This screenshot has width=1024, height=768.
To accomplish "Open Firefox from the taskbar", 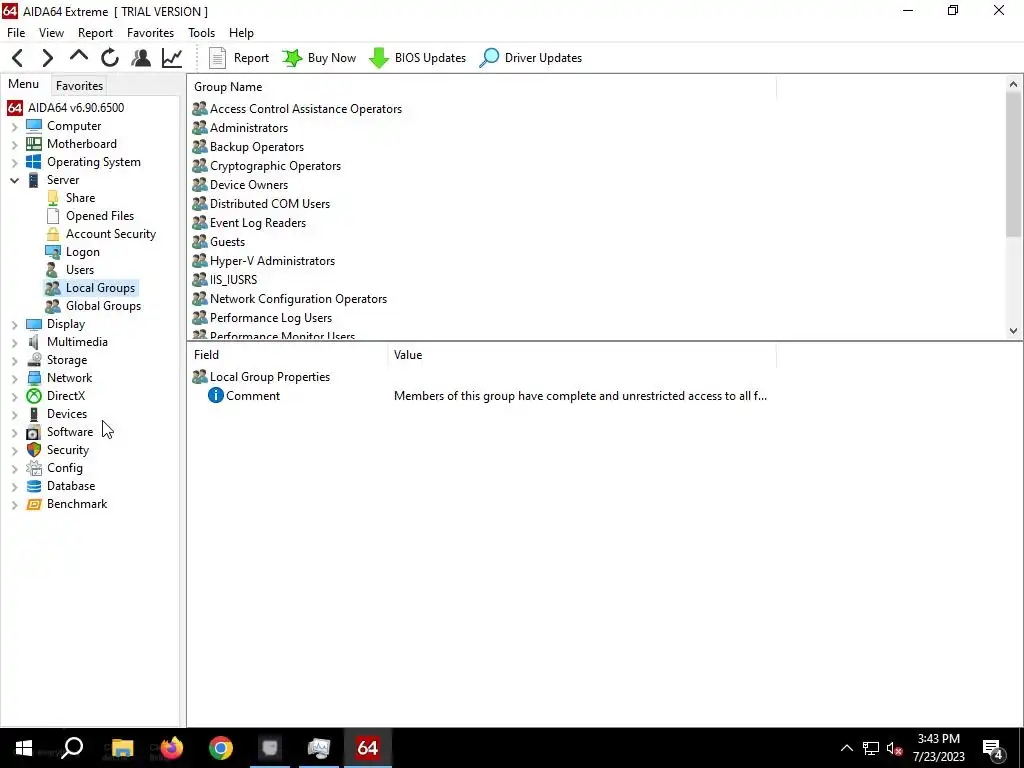I will [172, 748].
